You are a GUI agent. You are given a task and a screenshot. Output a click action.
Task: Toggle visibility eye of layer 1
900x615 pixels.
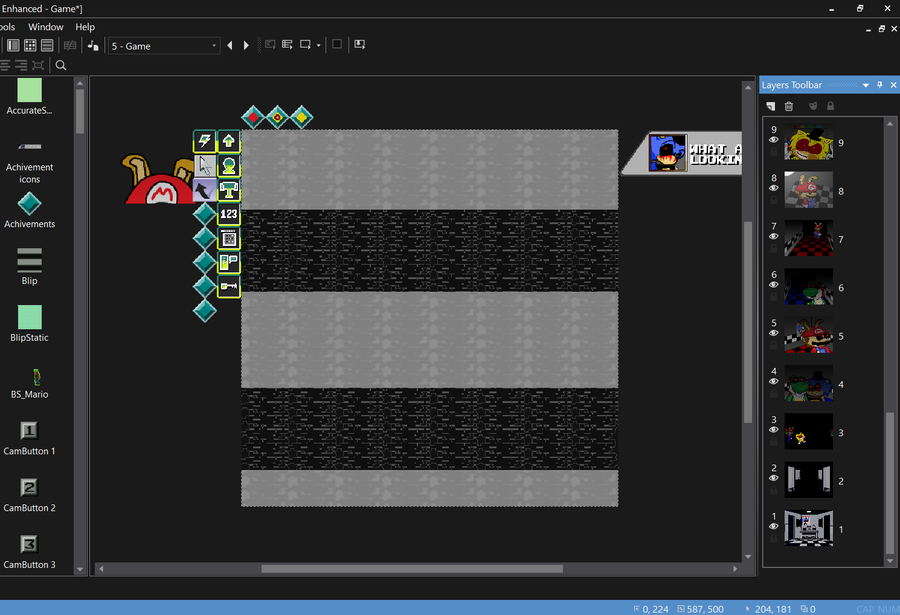coord(774,526)
